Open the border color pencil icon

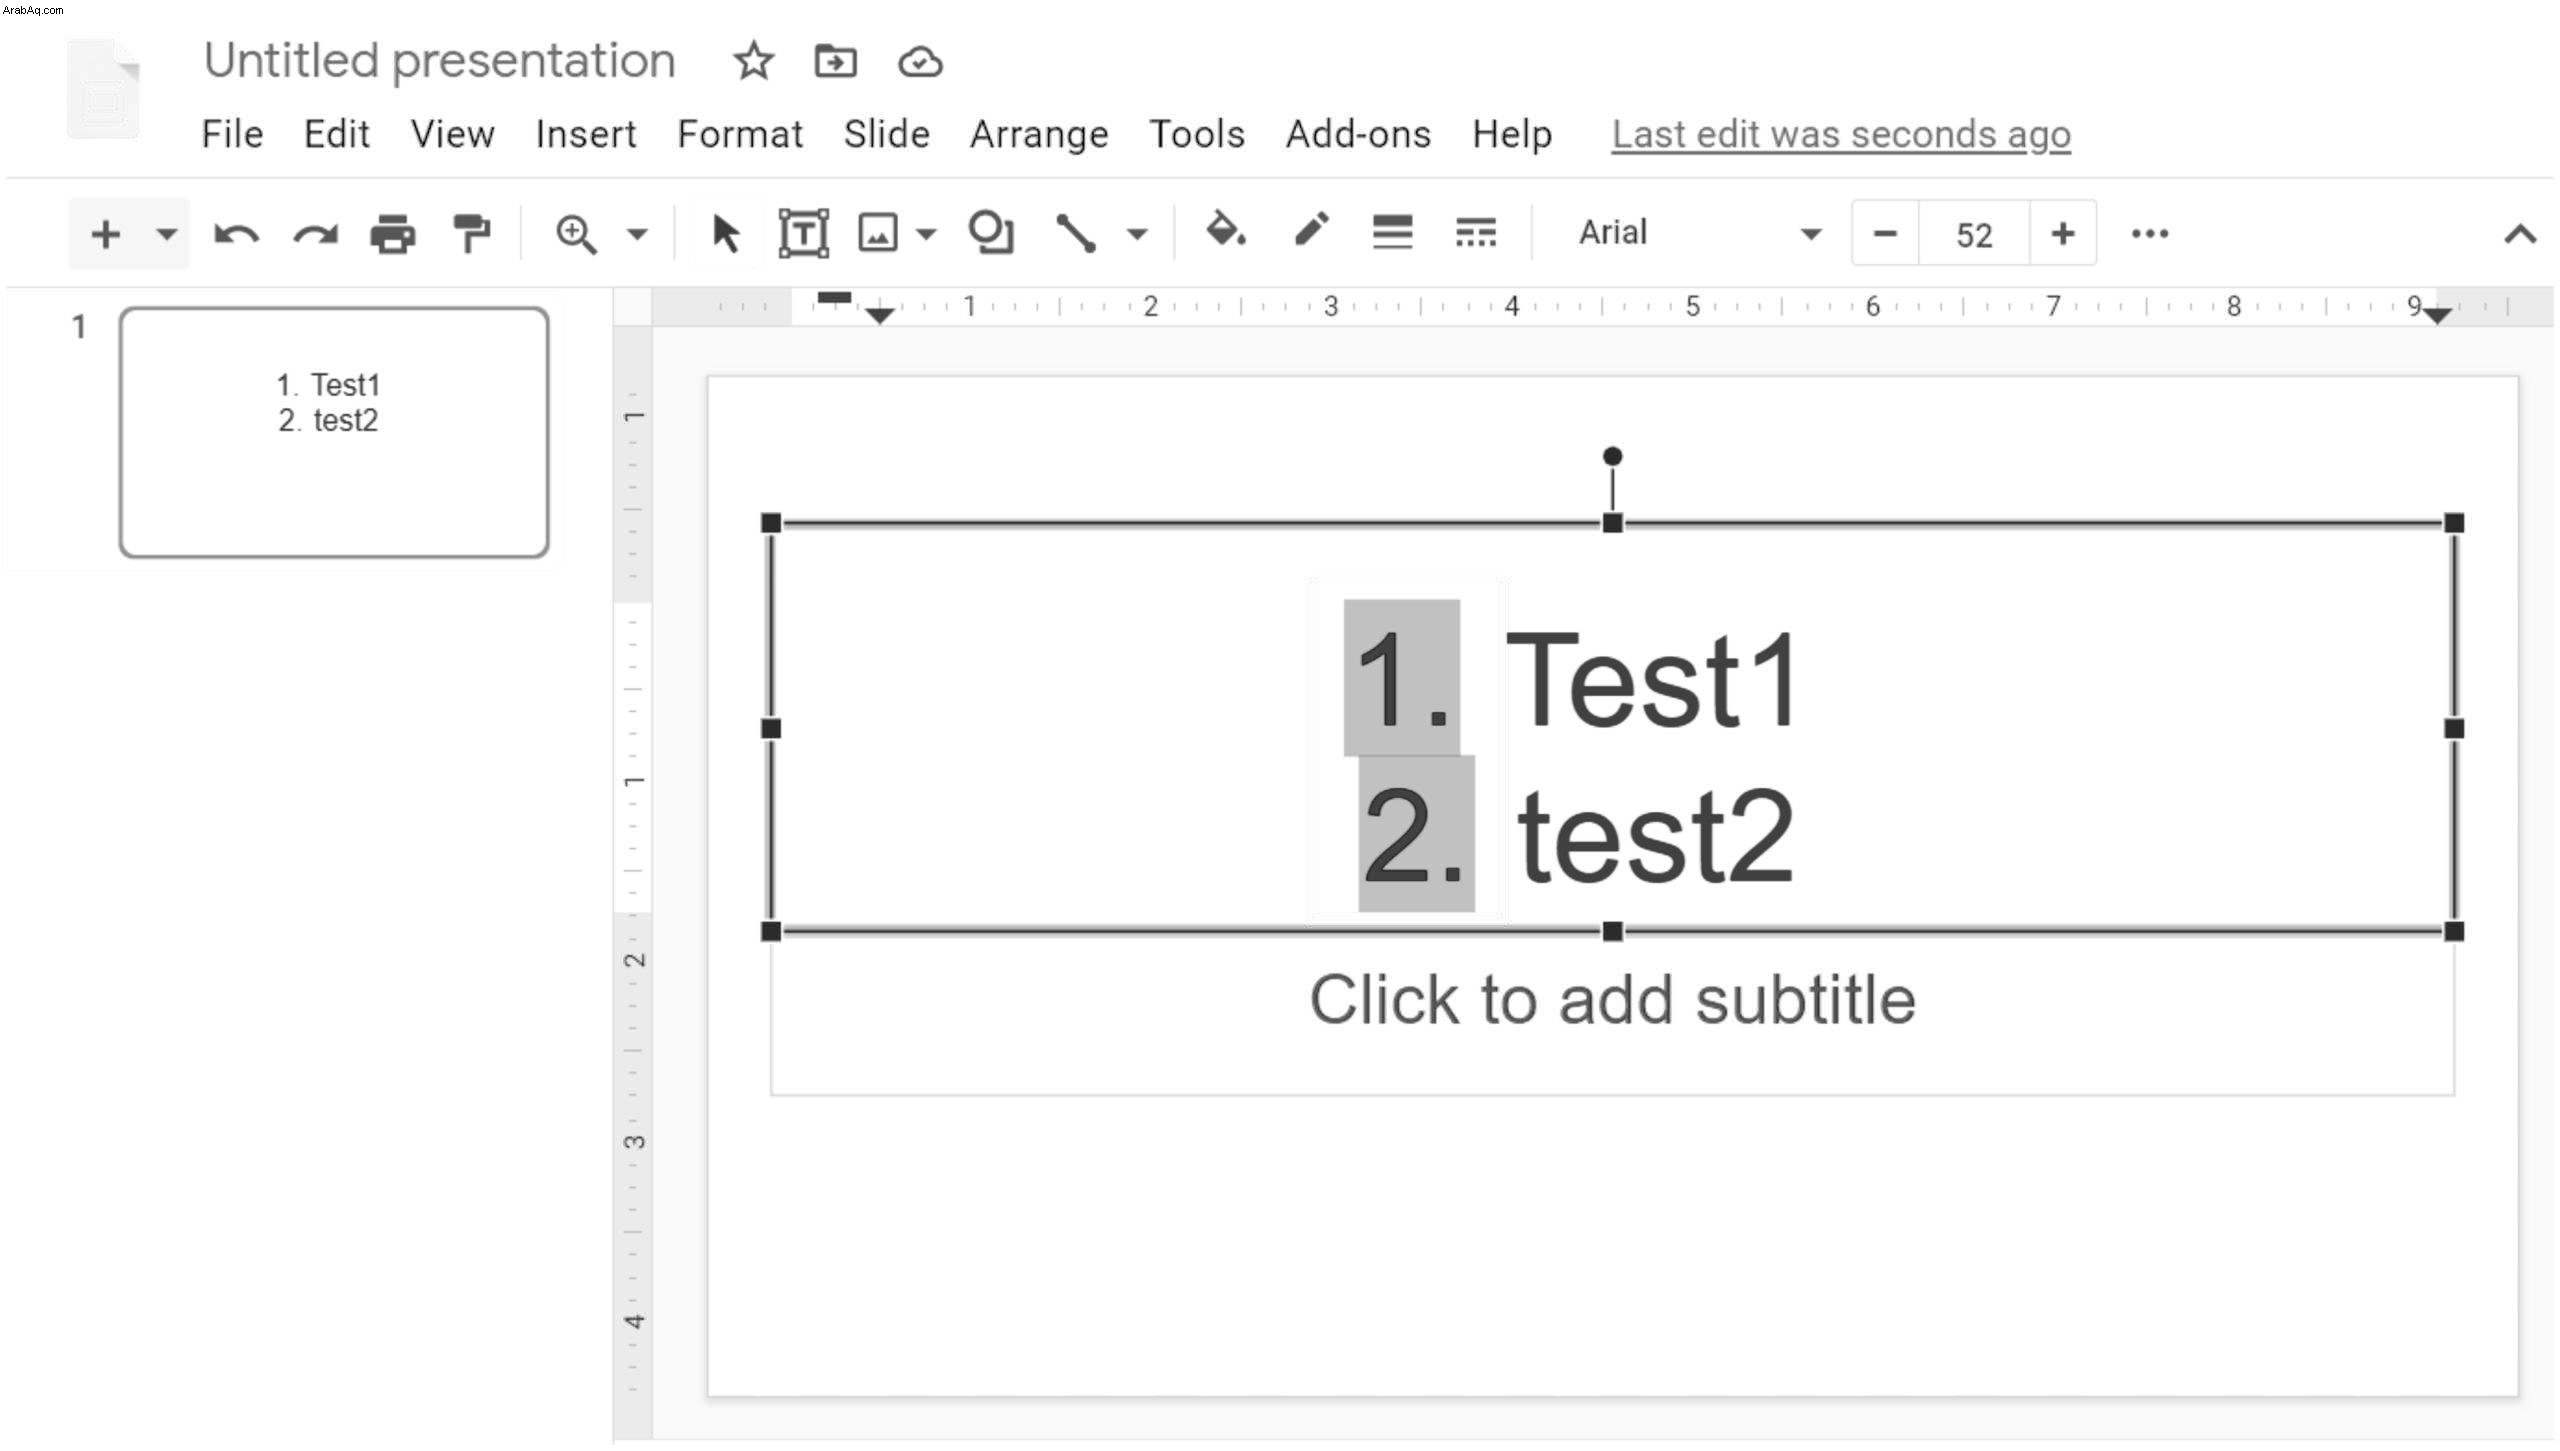pos(1311,230)
